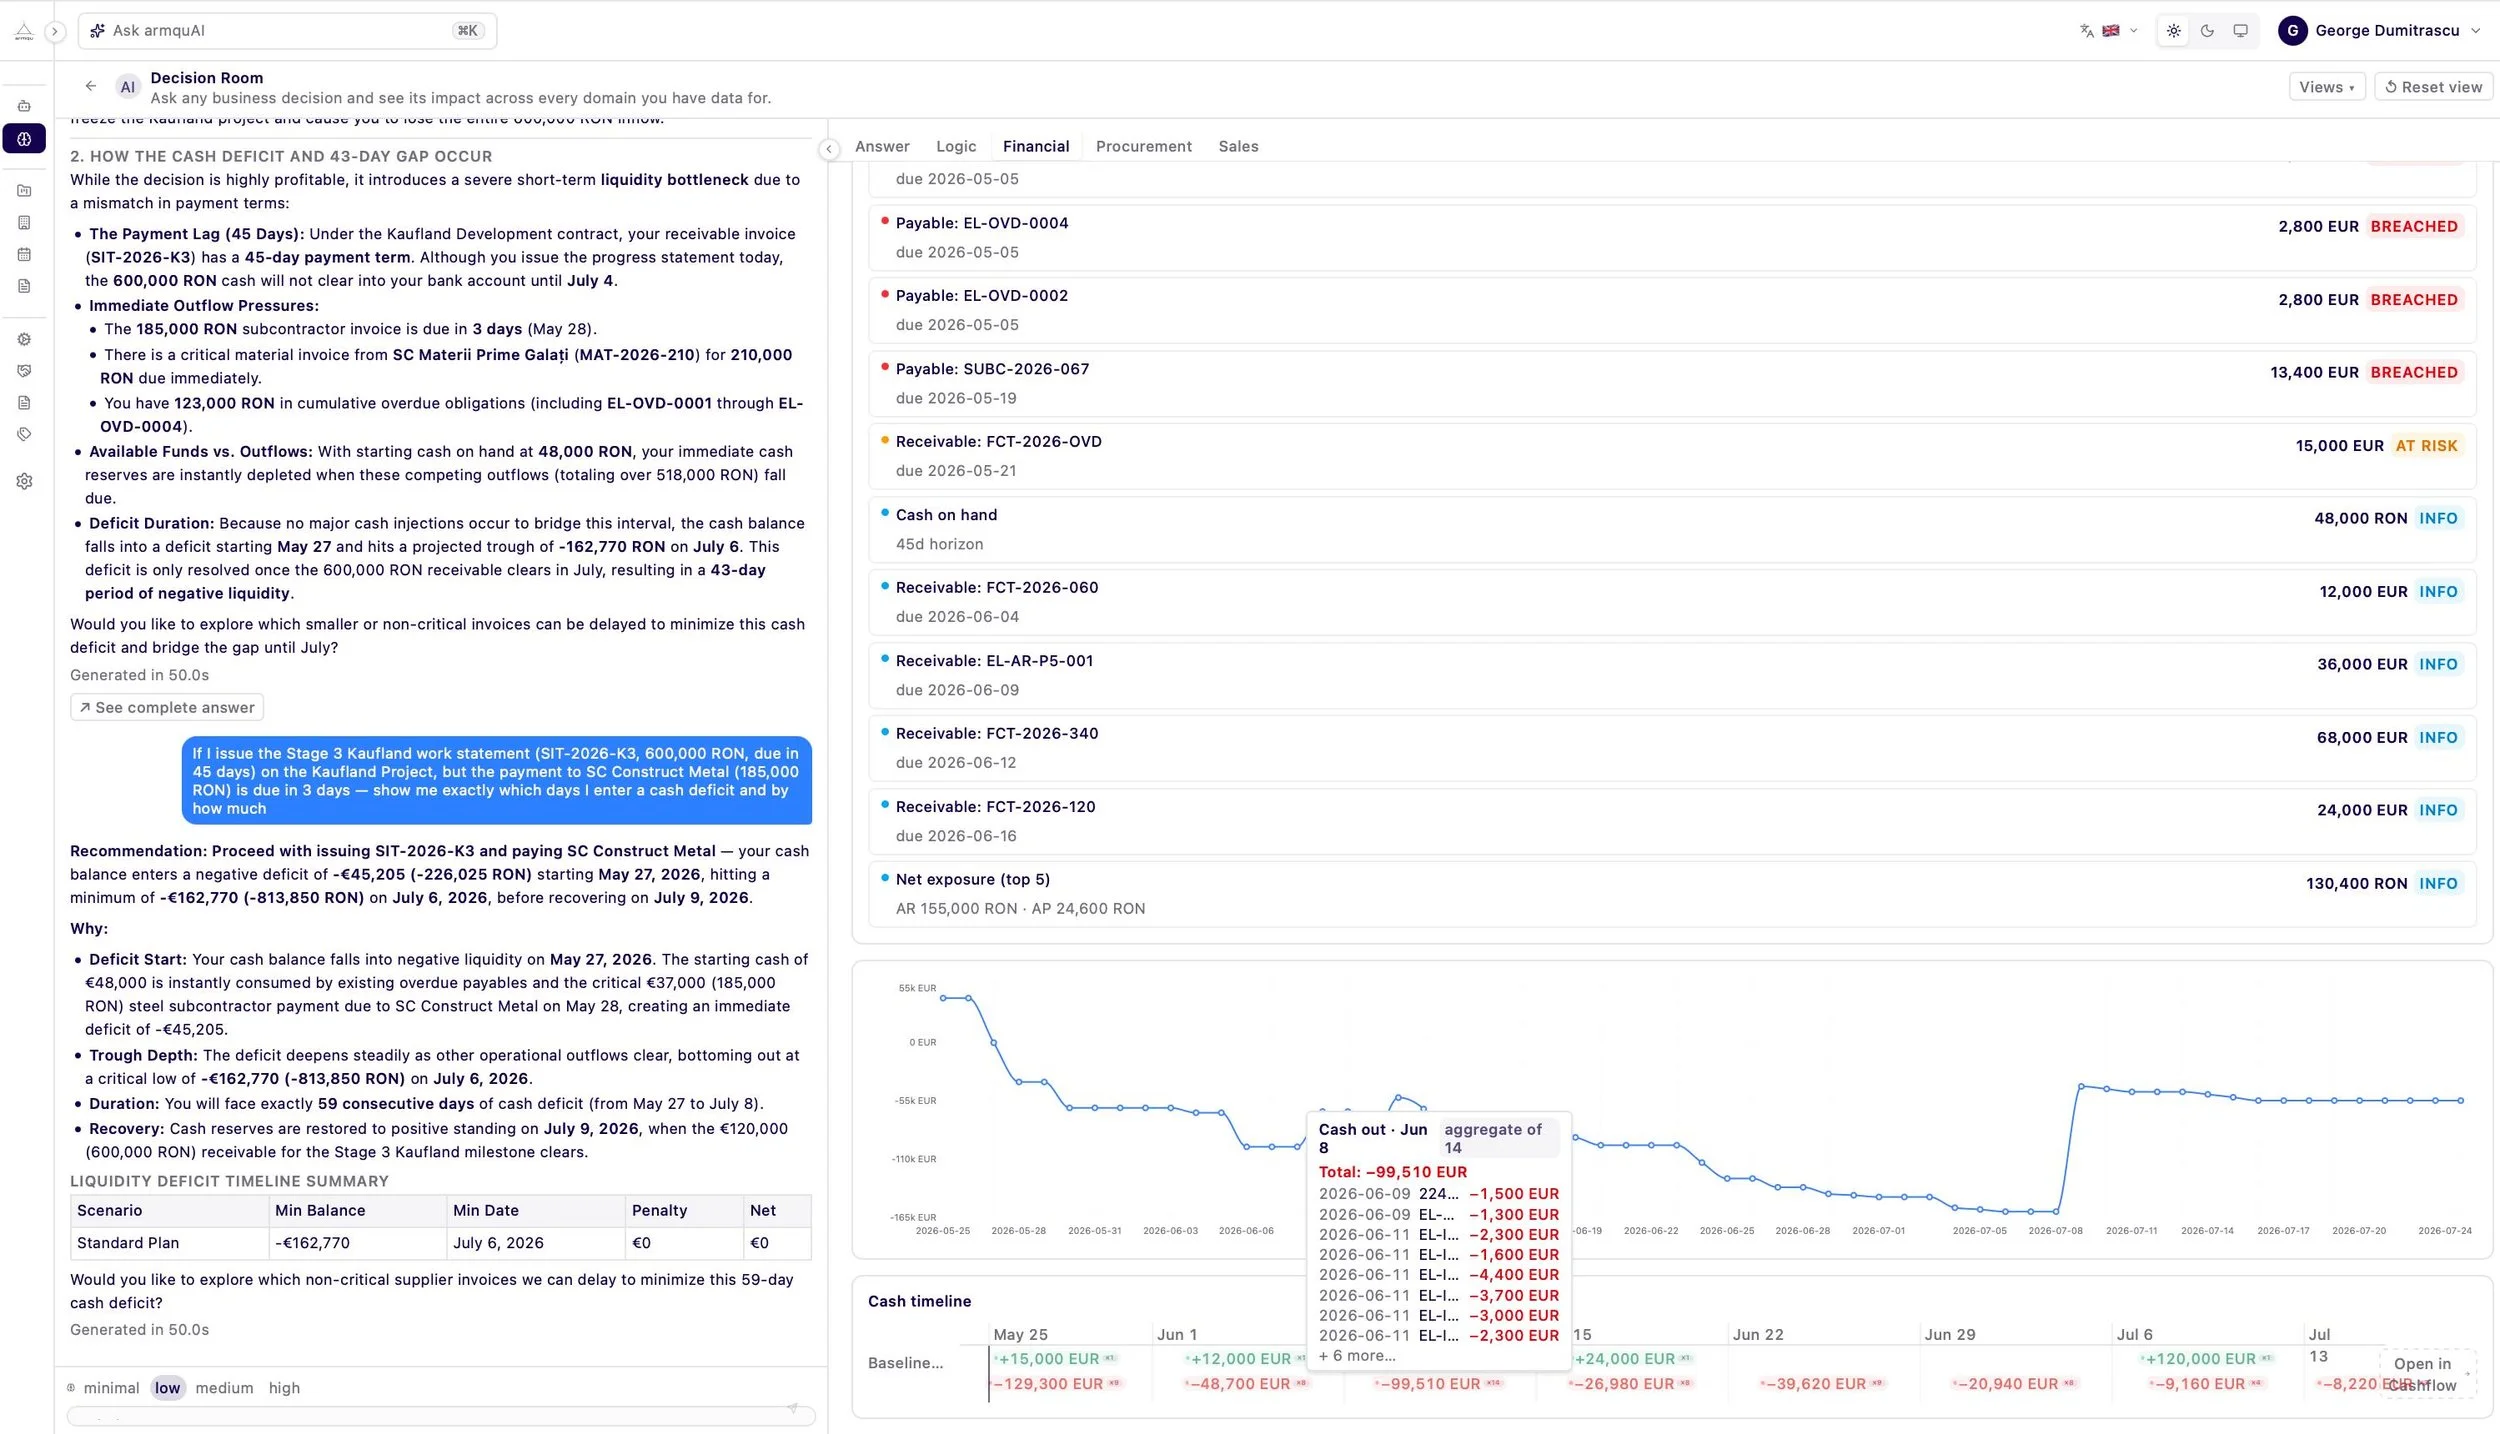Open the building sidebar icon
The width and height of the screenshot is (2500, 1434).
24,222
